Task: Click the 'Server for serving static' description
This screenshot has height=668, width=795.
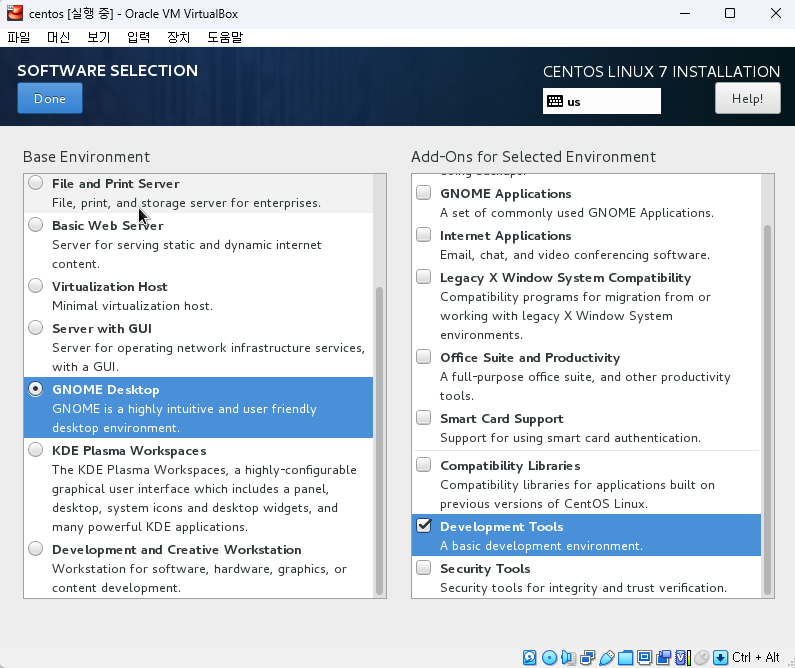Action: 187,254
